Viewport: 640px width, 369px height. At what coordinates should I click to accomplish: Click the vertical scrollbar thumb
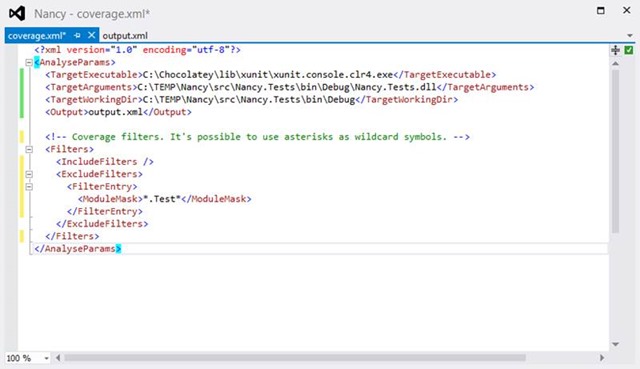pyautogui.click(x=616, y=151)
